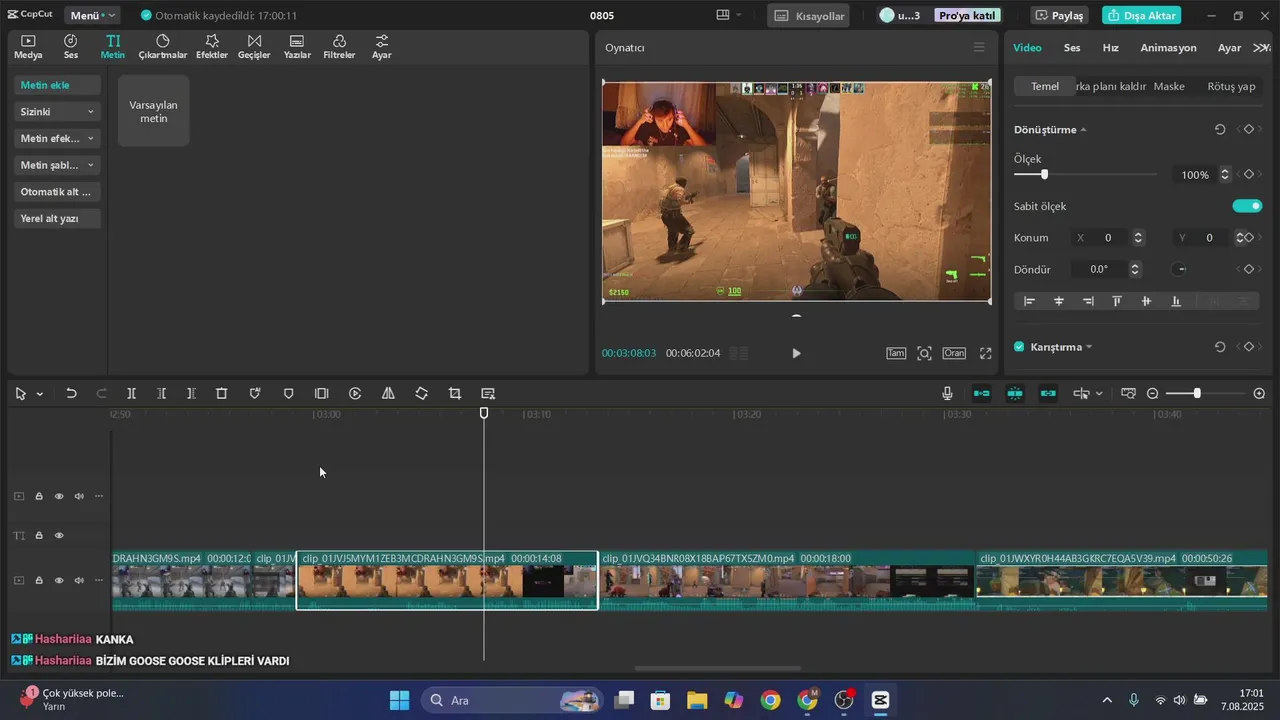
Task: Open Otomatik alt yazı option
Action: 57,192
